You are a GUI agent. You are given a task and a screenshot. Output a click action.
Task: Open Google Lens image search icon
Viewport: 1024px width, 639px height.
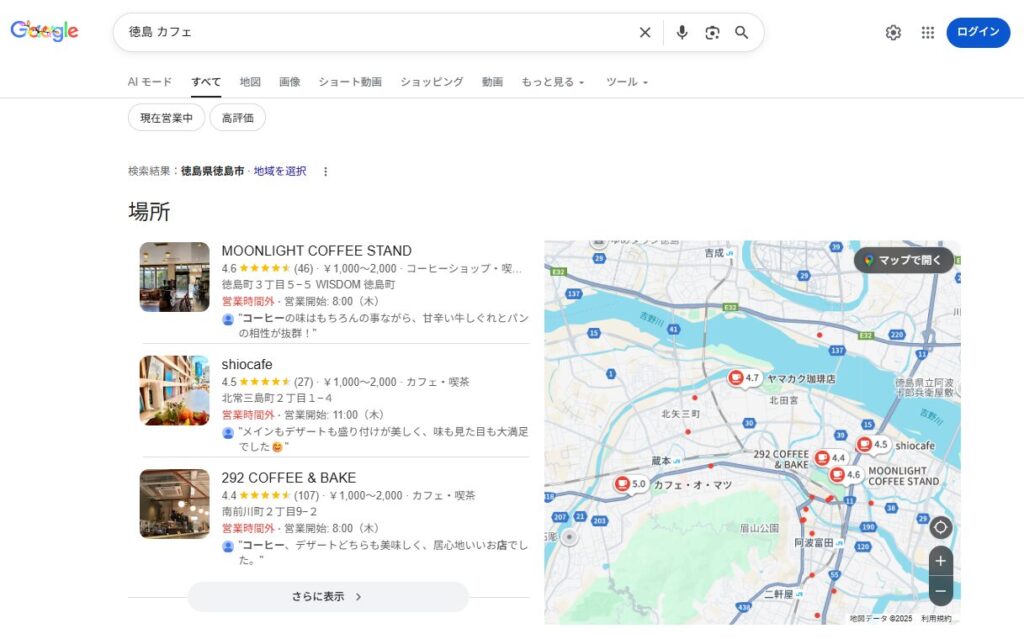[712, 32]
